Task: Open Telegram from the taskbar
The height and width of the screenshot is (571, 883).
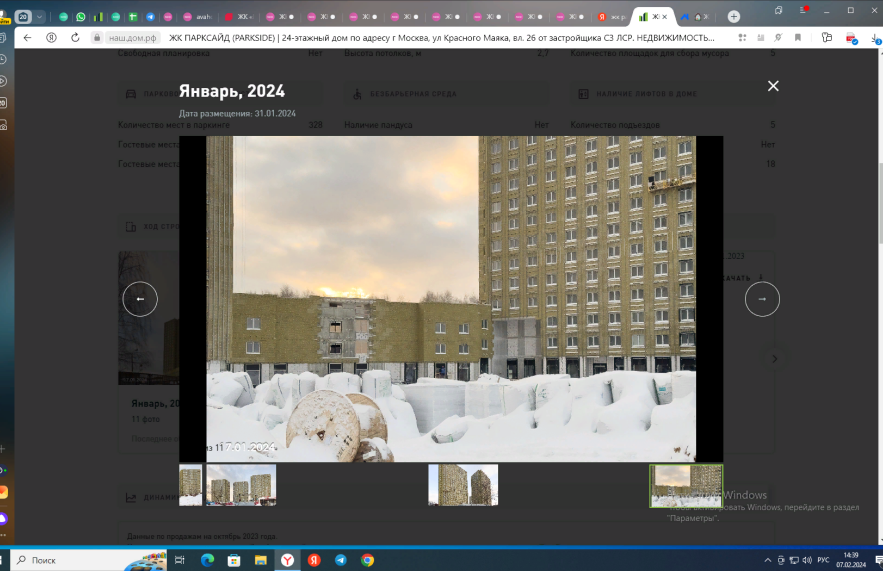Action: pos(341,560)
